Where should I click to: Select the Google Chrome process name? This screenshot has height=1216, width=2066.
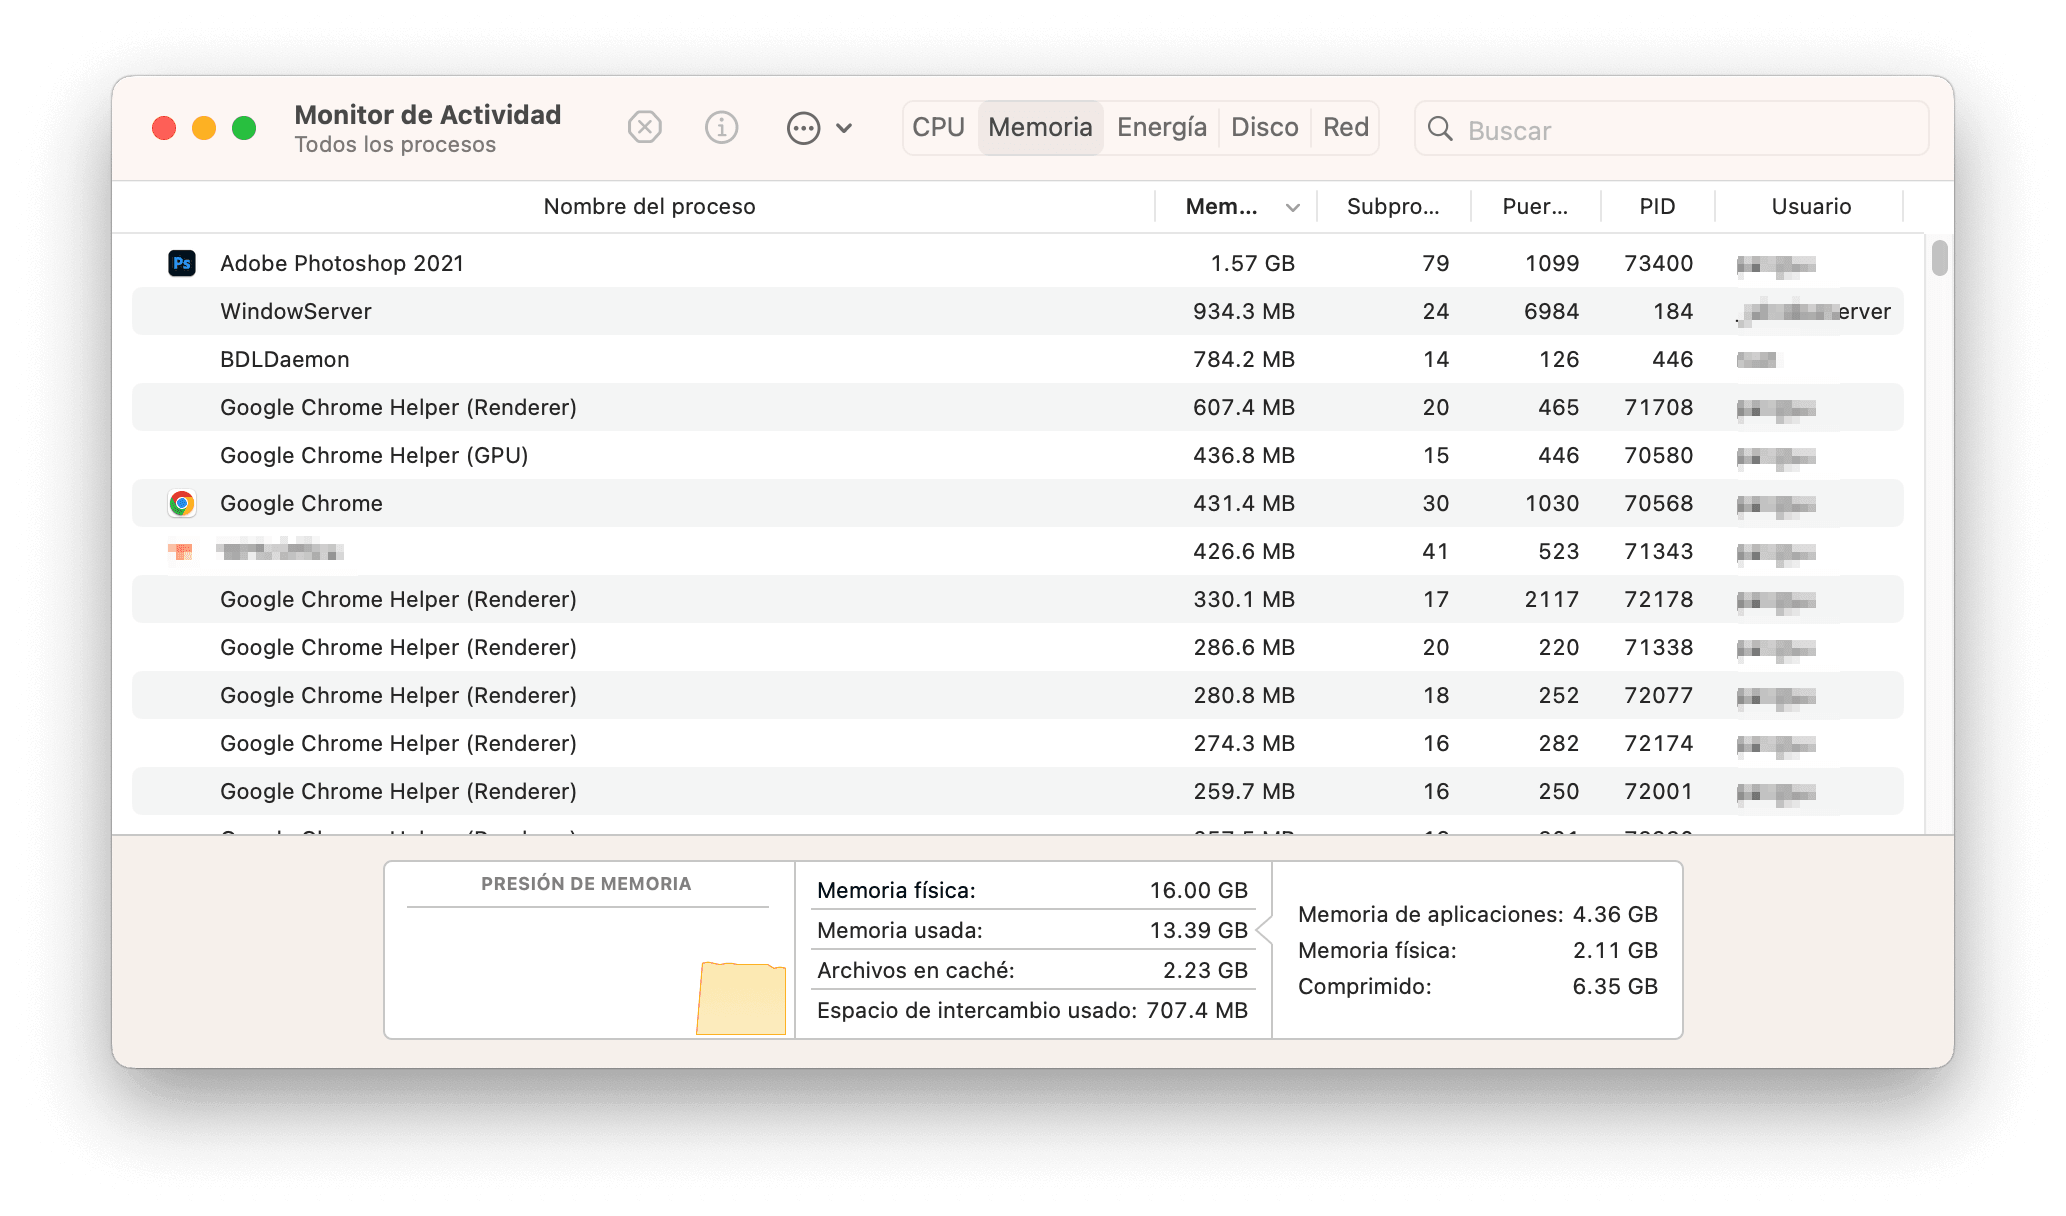[x=301, y=503]
